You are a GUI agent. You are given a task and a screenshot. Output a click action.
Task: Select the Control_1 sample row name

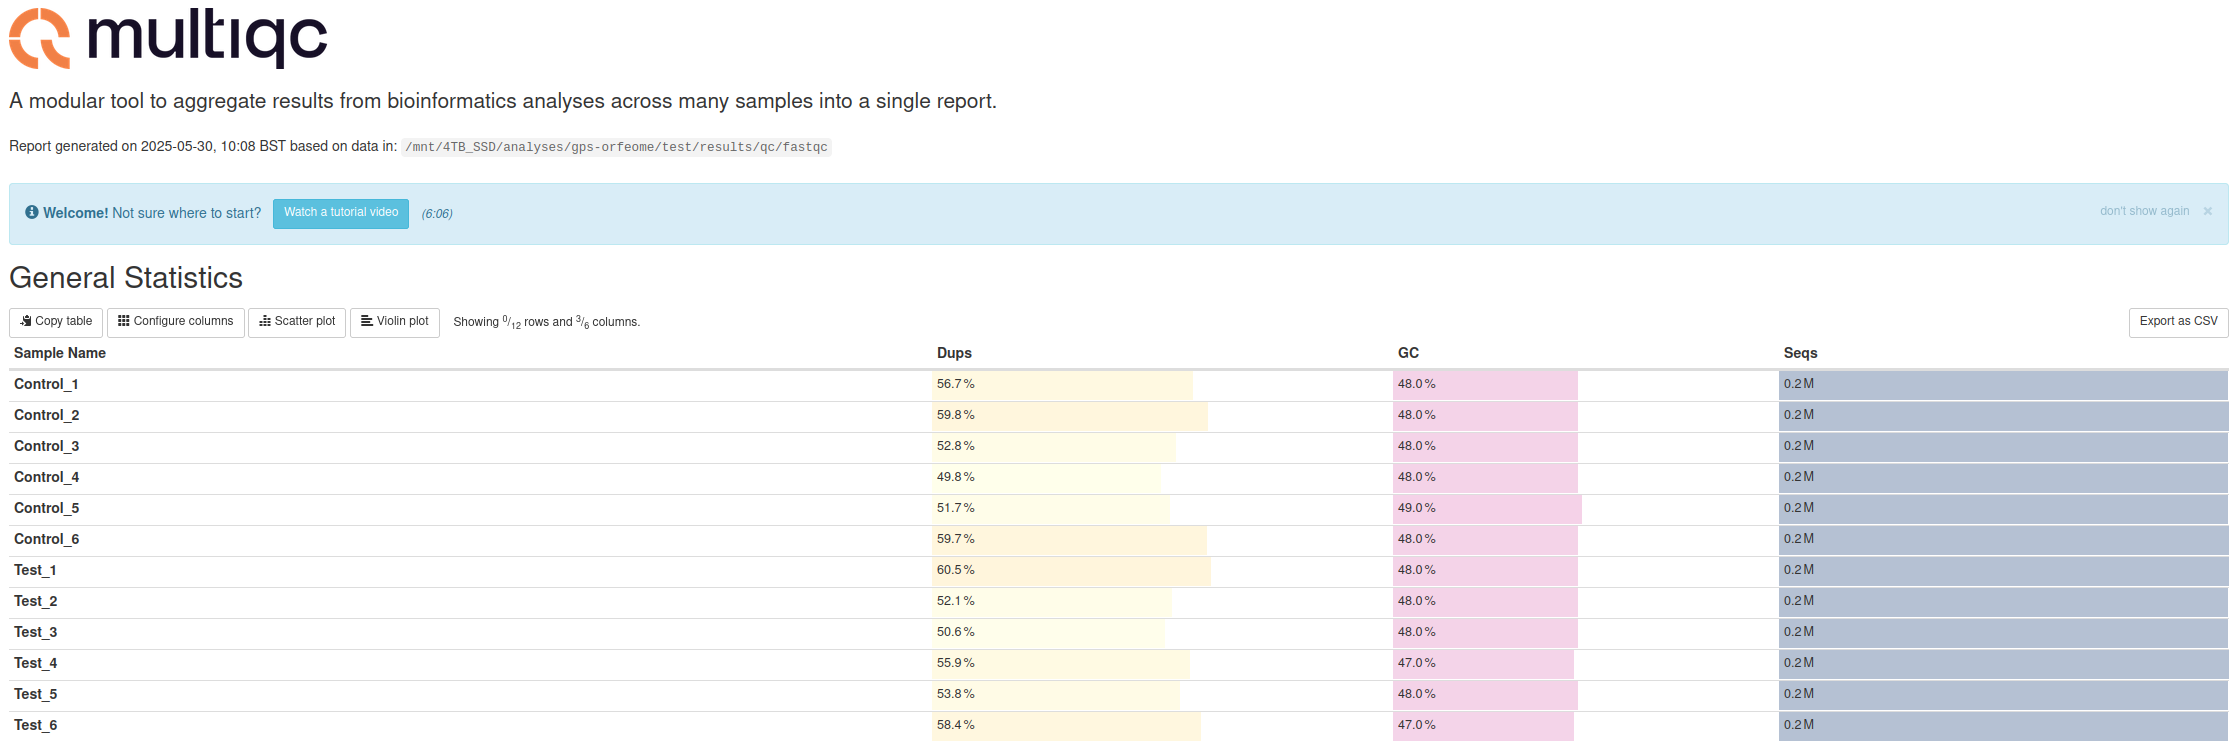click(x=46, y=384)
